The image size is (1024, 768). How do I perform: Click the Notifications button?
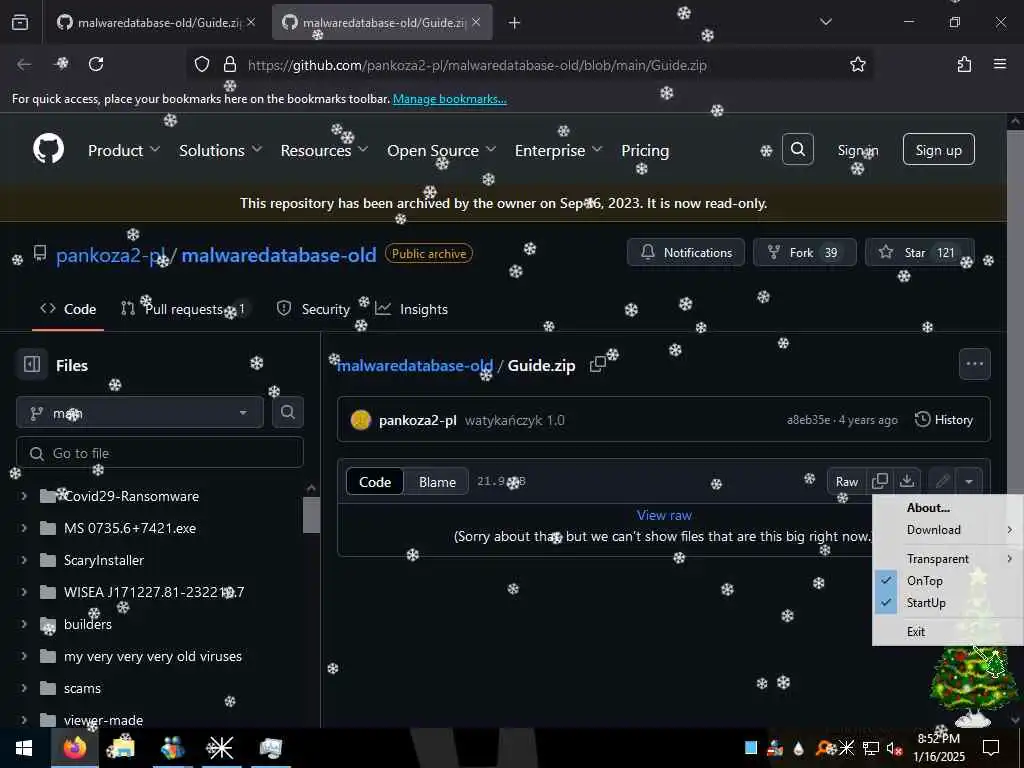tap(686, 252)
